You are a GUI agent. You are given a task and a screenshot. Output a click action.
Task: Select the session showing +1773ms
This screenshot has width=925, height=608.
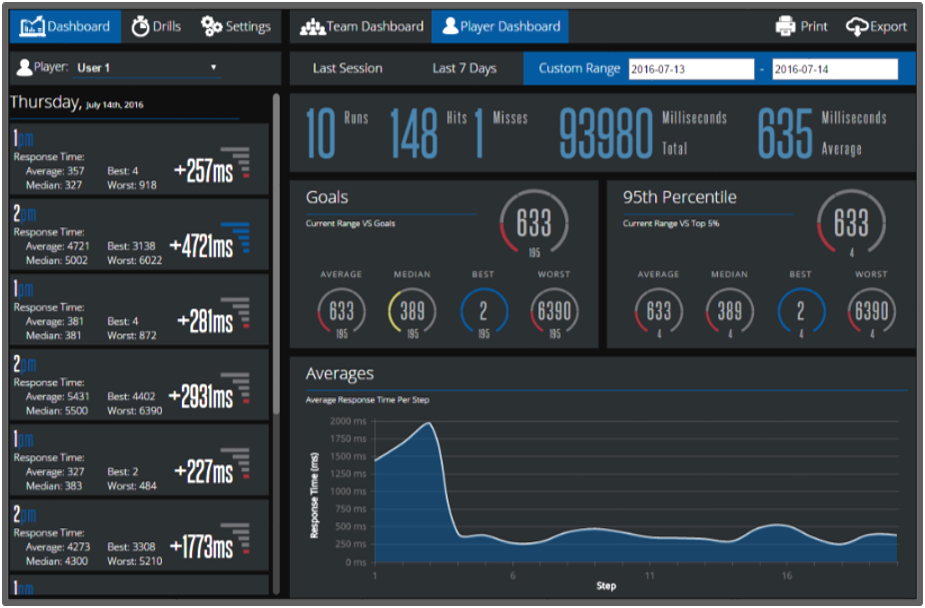(138, 536)
